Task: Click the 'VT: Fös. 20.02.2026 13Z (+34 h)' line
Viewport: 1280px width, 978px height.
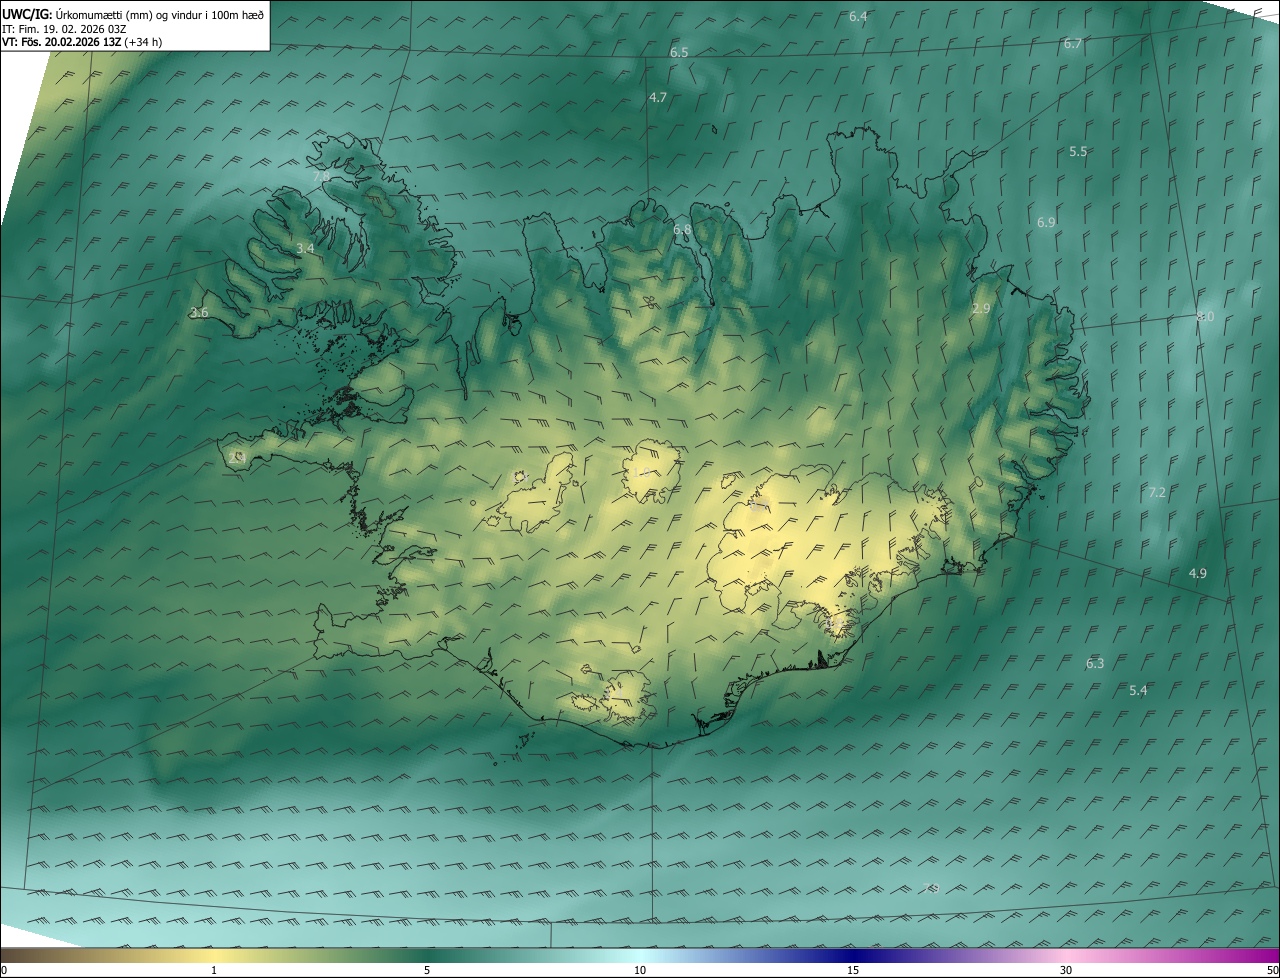Action: coord(82,42)
